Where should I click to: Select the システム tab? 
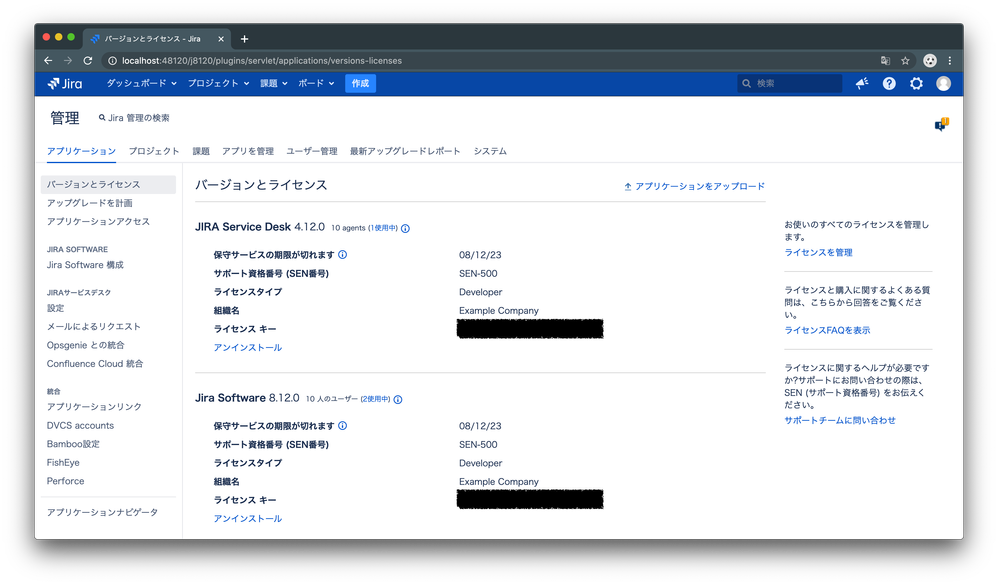[490, 151]
